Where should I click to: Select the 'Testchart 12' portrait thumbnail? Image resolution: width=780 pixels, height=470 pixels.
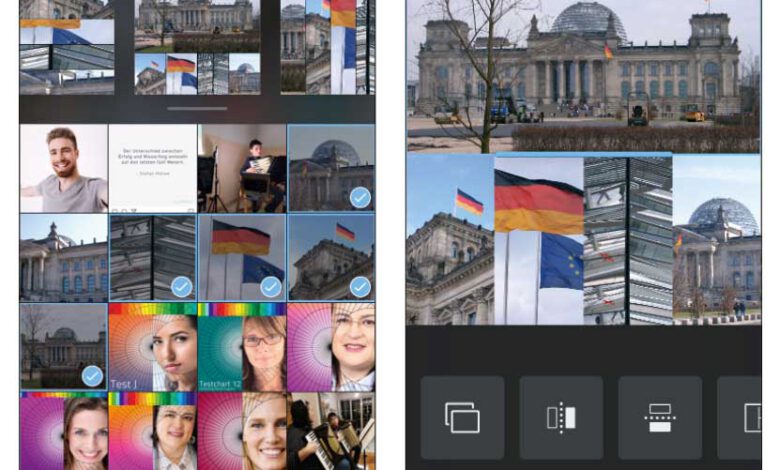click(242, 347)
